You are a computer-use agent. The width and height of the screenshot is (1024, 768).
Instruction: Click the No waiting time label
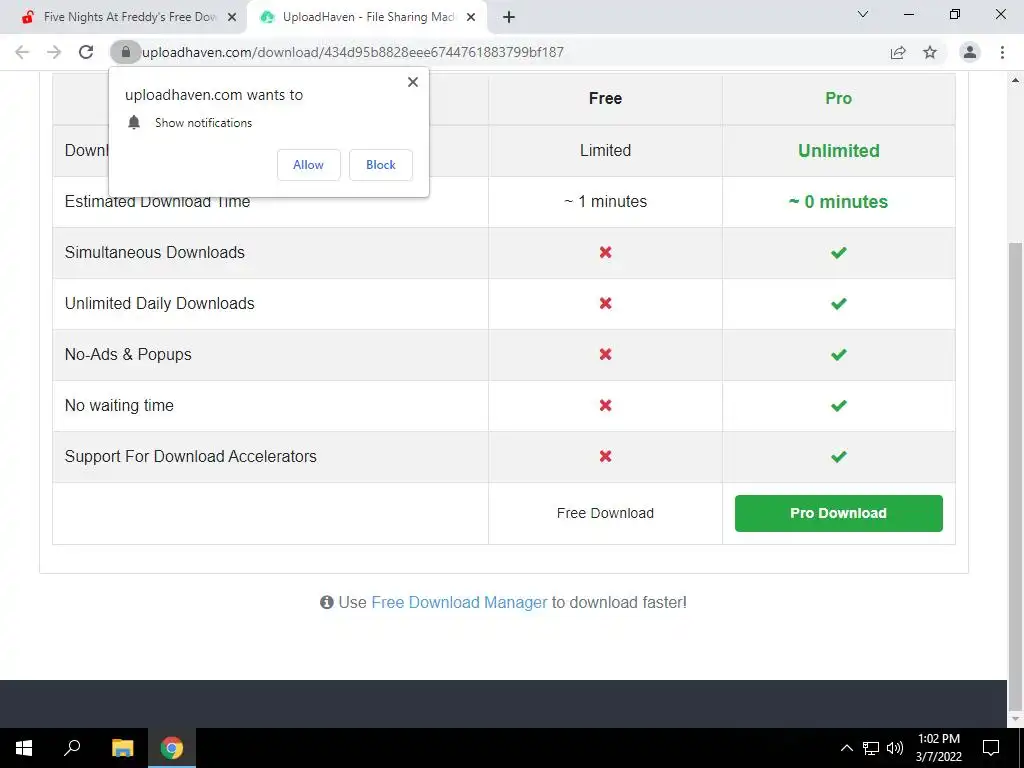click(x=119, y=405)
